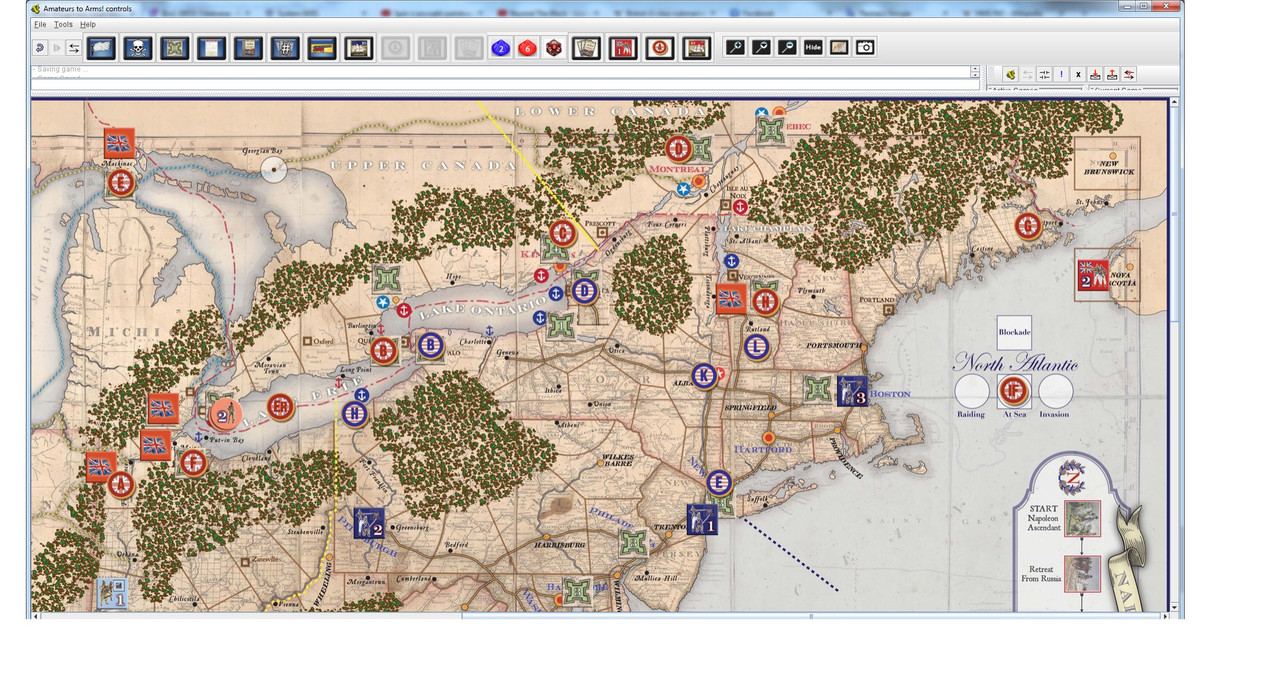The image size is (1280, 693).
Task: Roll the dark red polyhedral die
Action: pyautogui.click(x=553, y=48)
